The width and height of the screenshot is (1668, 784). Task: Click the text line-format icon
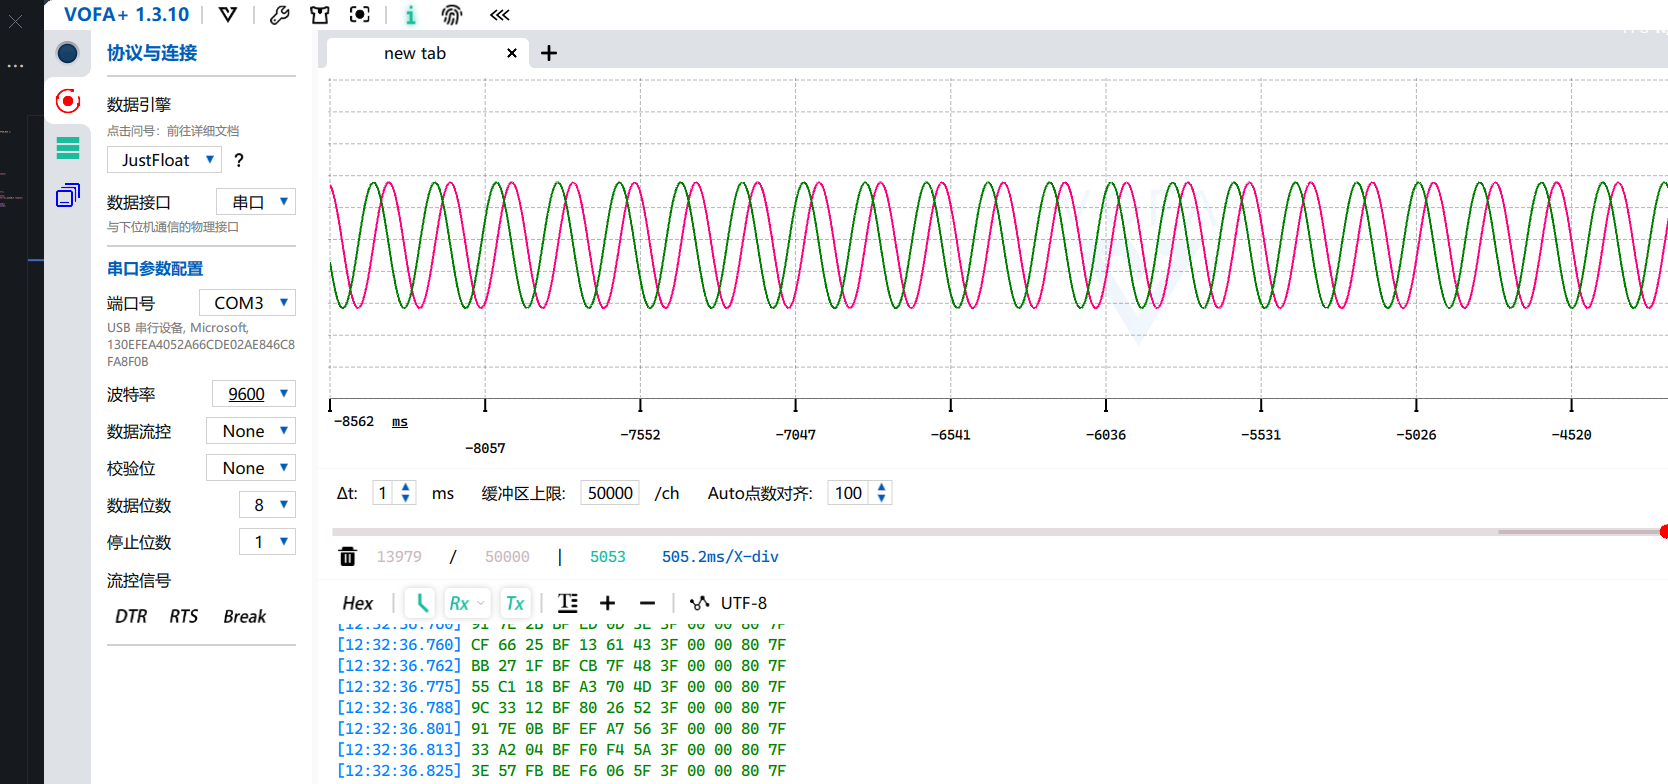pyautogui.click(x=568, y=602)
